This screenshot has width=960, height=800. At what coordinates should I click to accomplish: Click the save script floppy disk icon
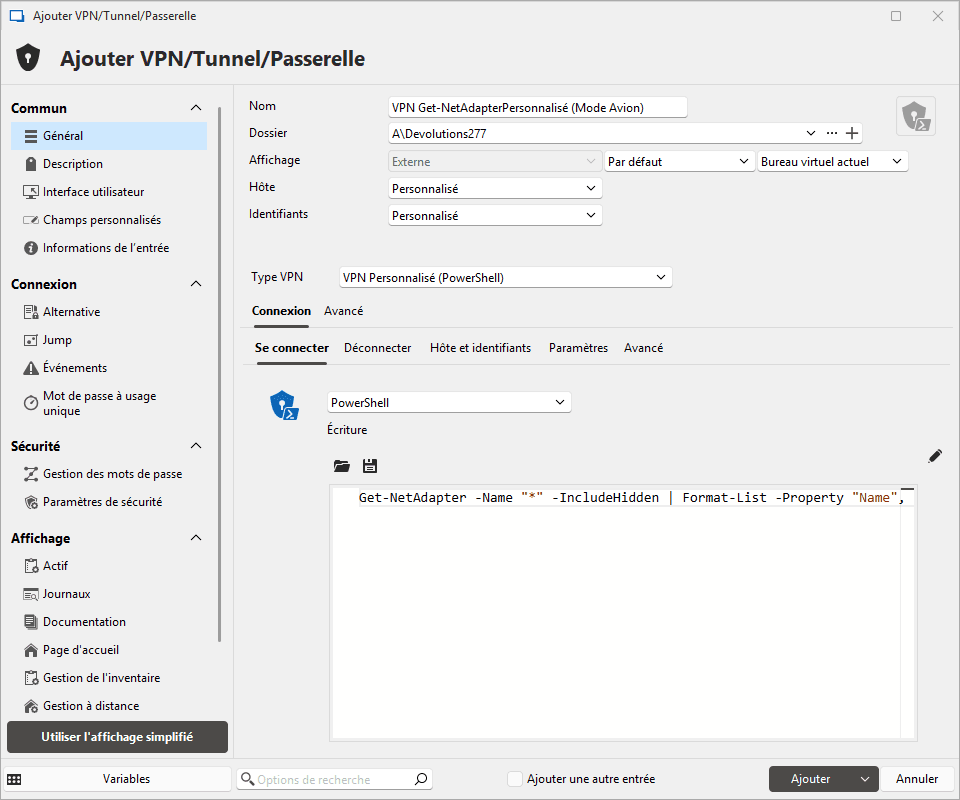coord(369,466)
